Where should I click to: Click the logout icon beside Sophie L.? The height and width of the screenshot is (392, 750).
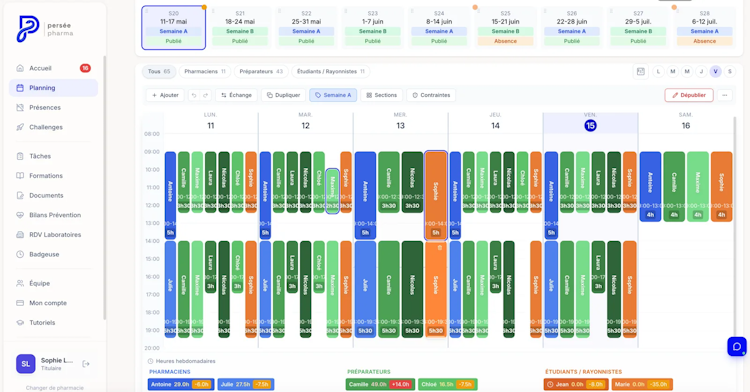click(x=86, y=364)
